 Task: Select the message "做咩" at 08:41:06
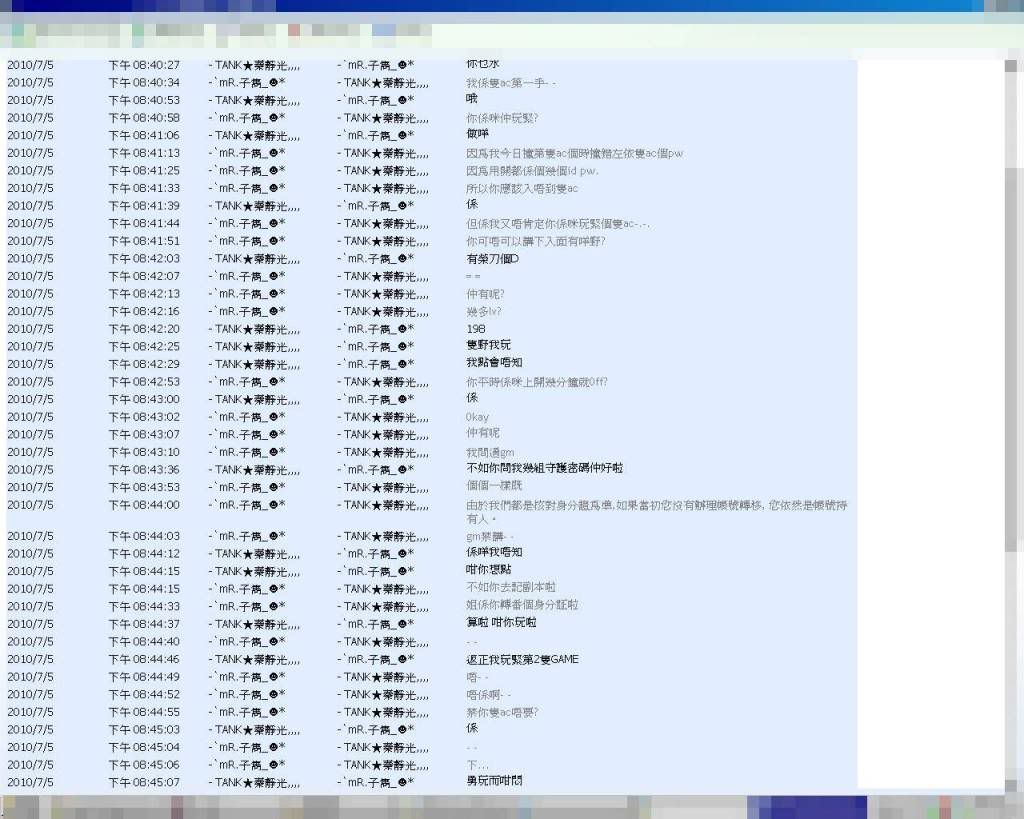coord(477,135)
